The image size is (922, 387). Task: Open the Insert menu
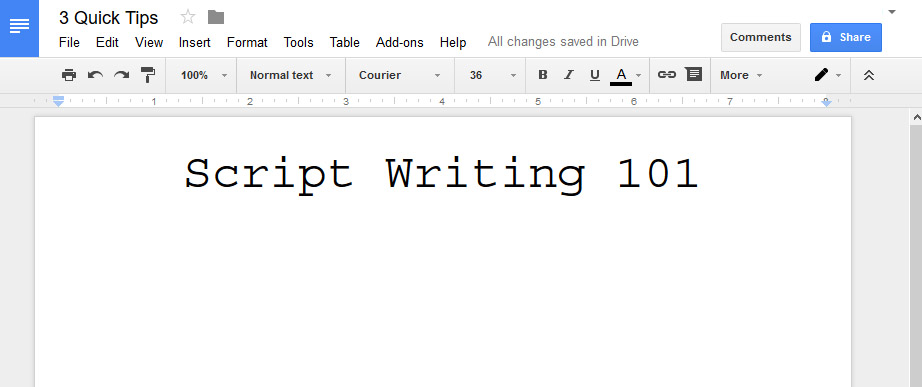tap(195, 42)
